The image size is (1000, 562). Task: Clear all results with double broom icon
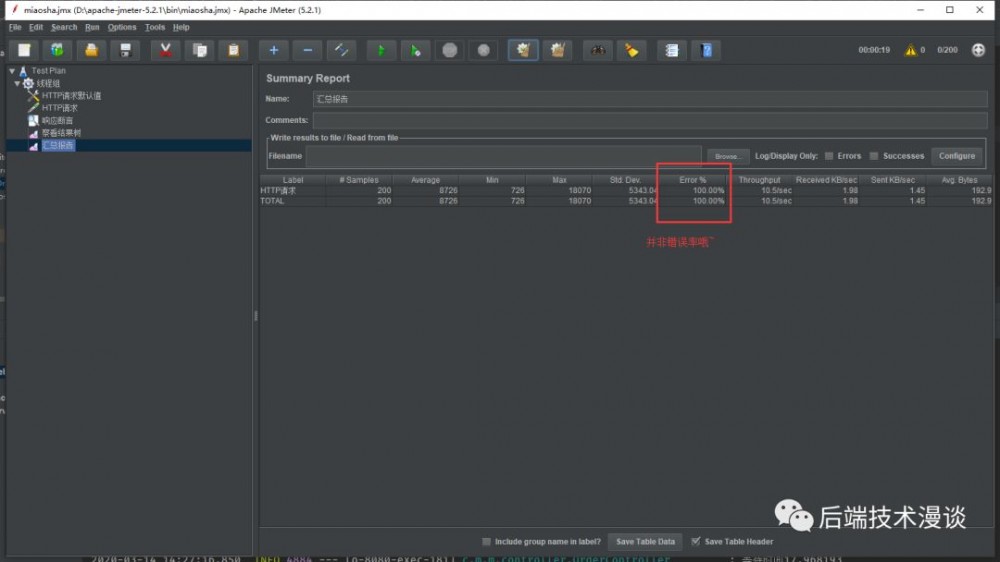[x=557, y=50]
